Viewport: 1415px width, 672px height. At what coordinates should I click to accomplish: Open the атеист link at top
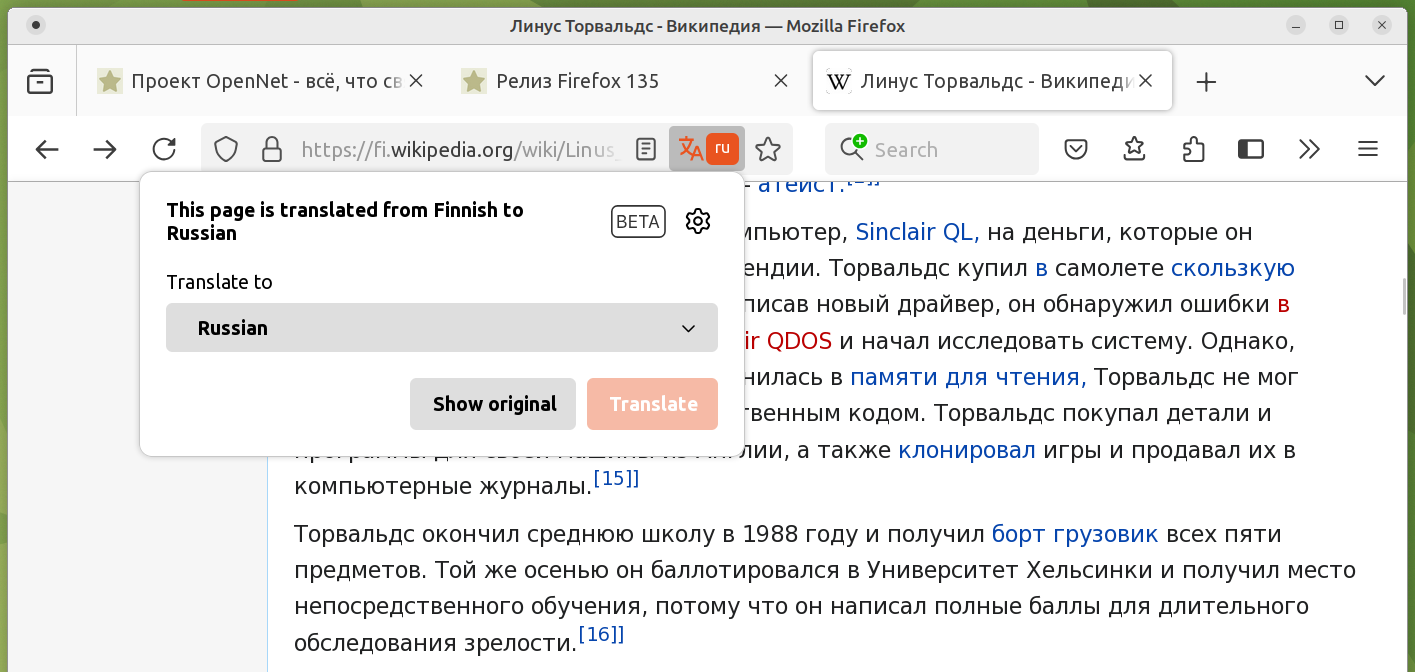(x=801, y=184)
